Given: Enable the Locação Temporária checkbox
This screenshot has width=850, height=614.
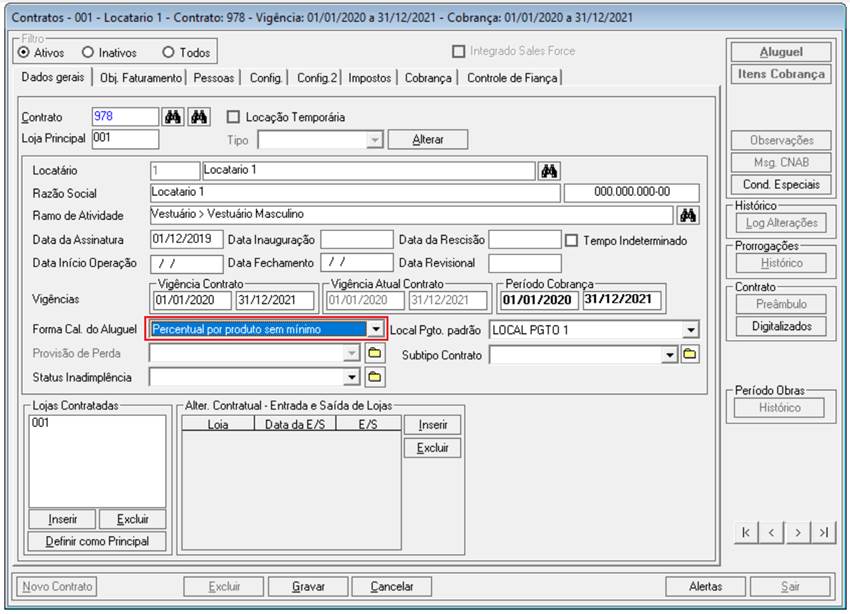Looking at the screenshot, I should tap(233, 117).
